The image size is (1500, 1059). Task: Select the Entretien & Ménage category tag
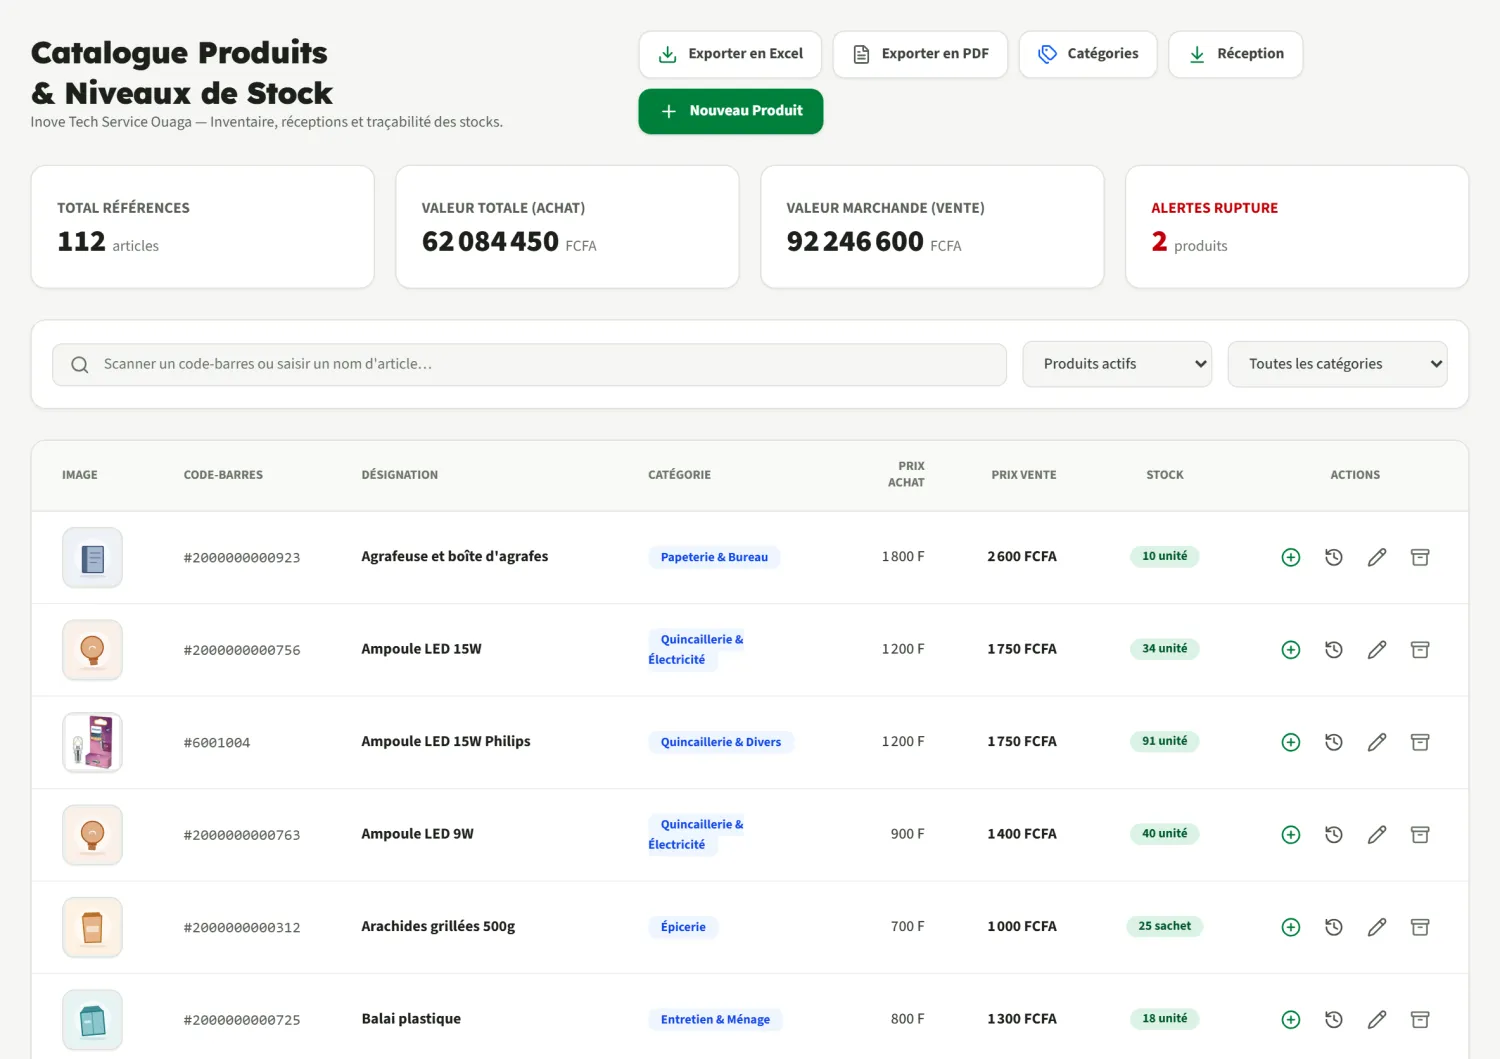[715, 1019]
